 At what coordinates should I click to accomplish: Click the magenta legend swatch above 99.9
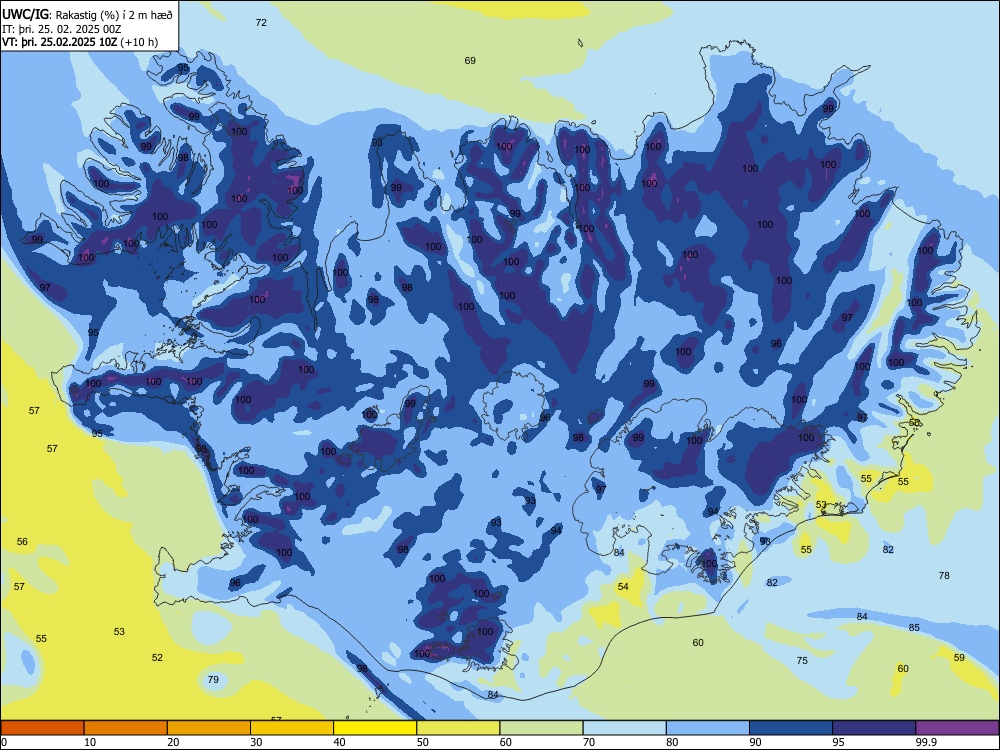(x=957, y=728)
